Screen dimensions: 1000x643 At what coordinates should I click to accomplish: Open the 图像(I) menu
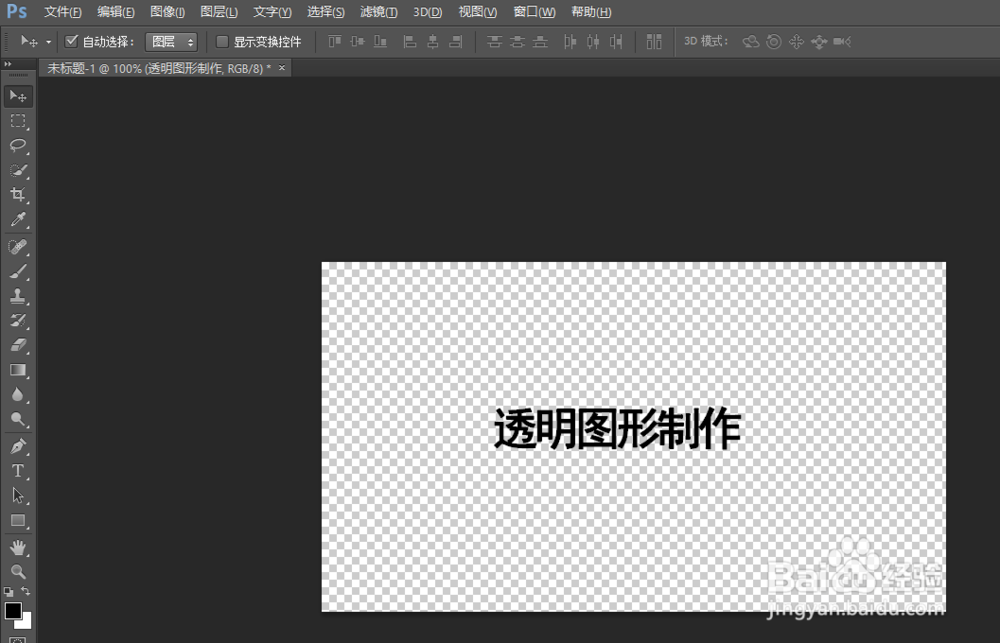(x=167, y=12)
